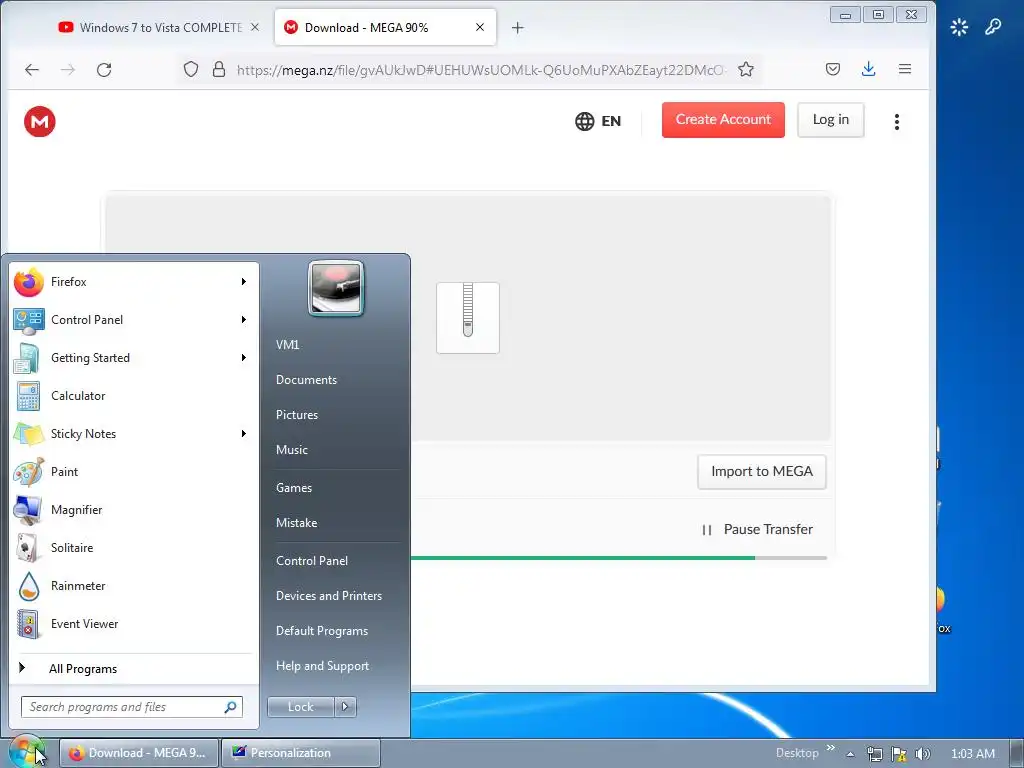Viewport: 1024px width, 768px height.
Task: Start the Magnifier tool
Action: tap(134, 509)
